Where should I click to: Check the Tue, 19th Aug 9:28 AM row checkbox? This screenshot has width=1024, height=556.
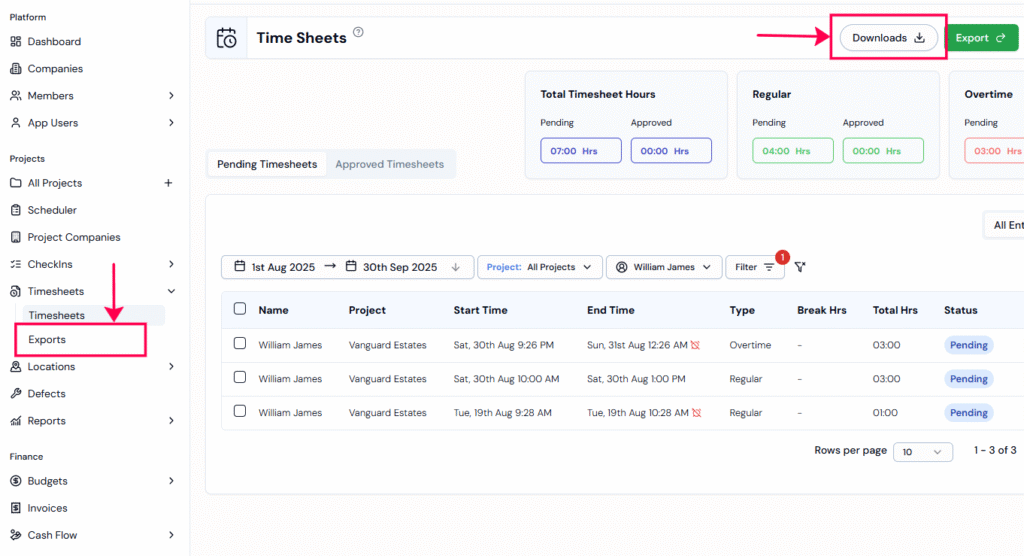point(240,412)
